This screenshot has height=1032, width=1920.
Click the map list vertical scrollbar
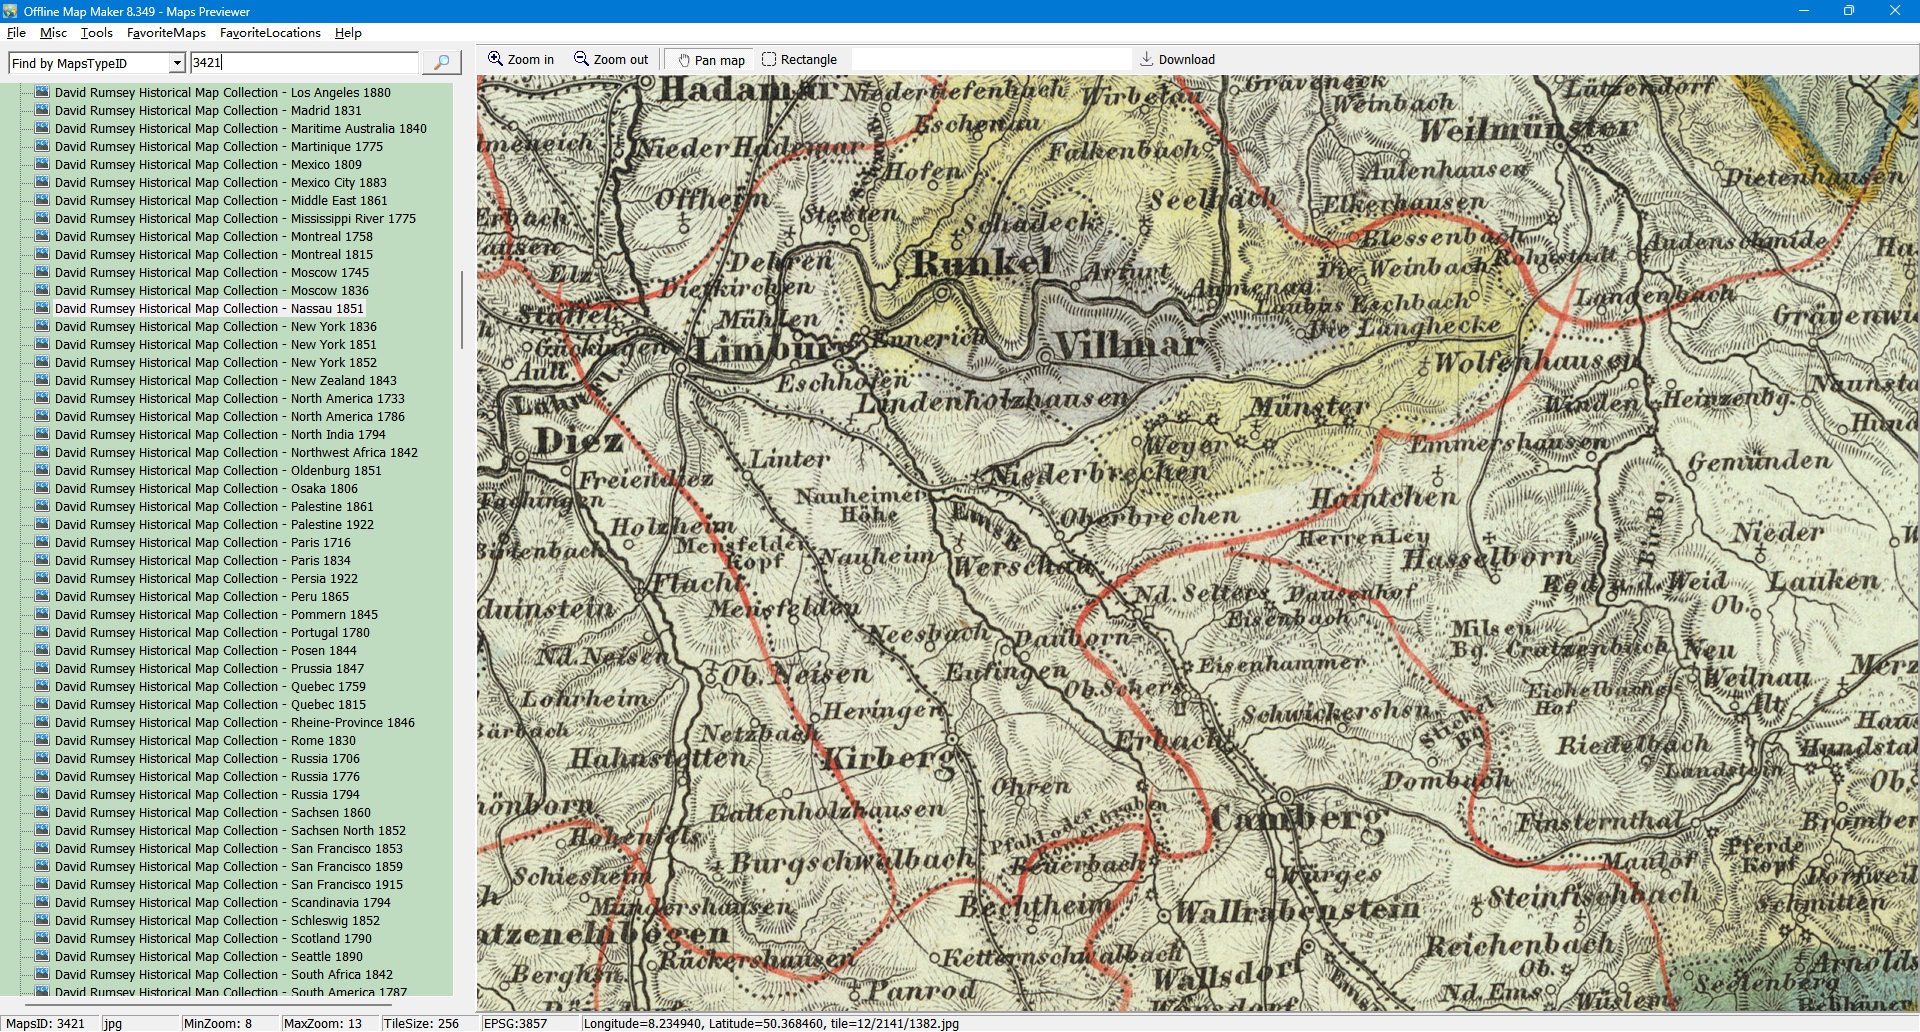[461, 310]
